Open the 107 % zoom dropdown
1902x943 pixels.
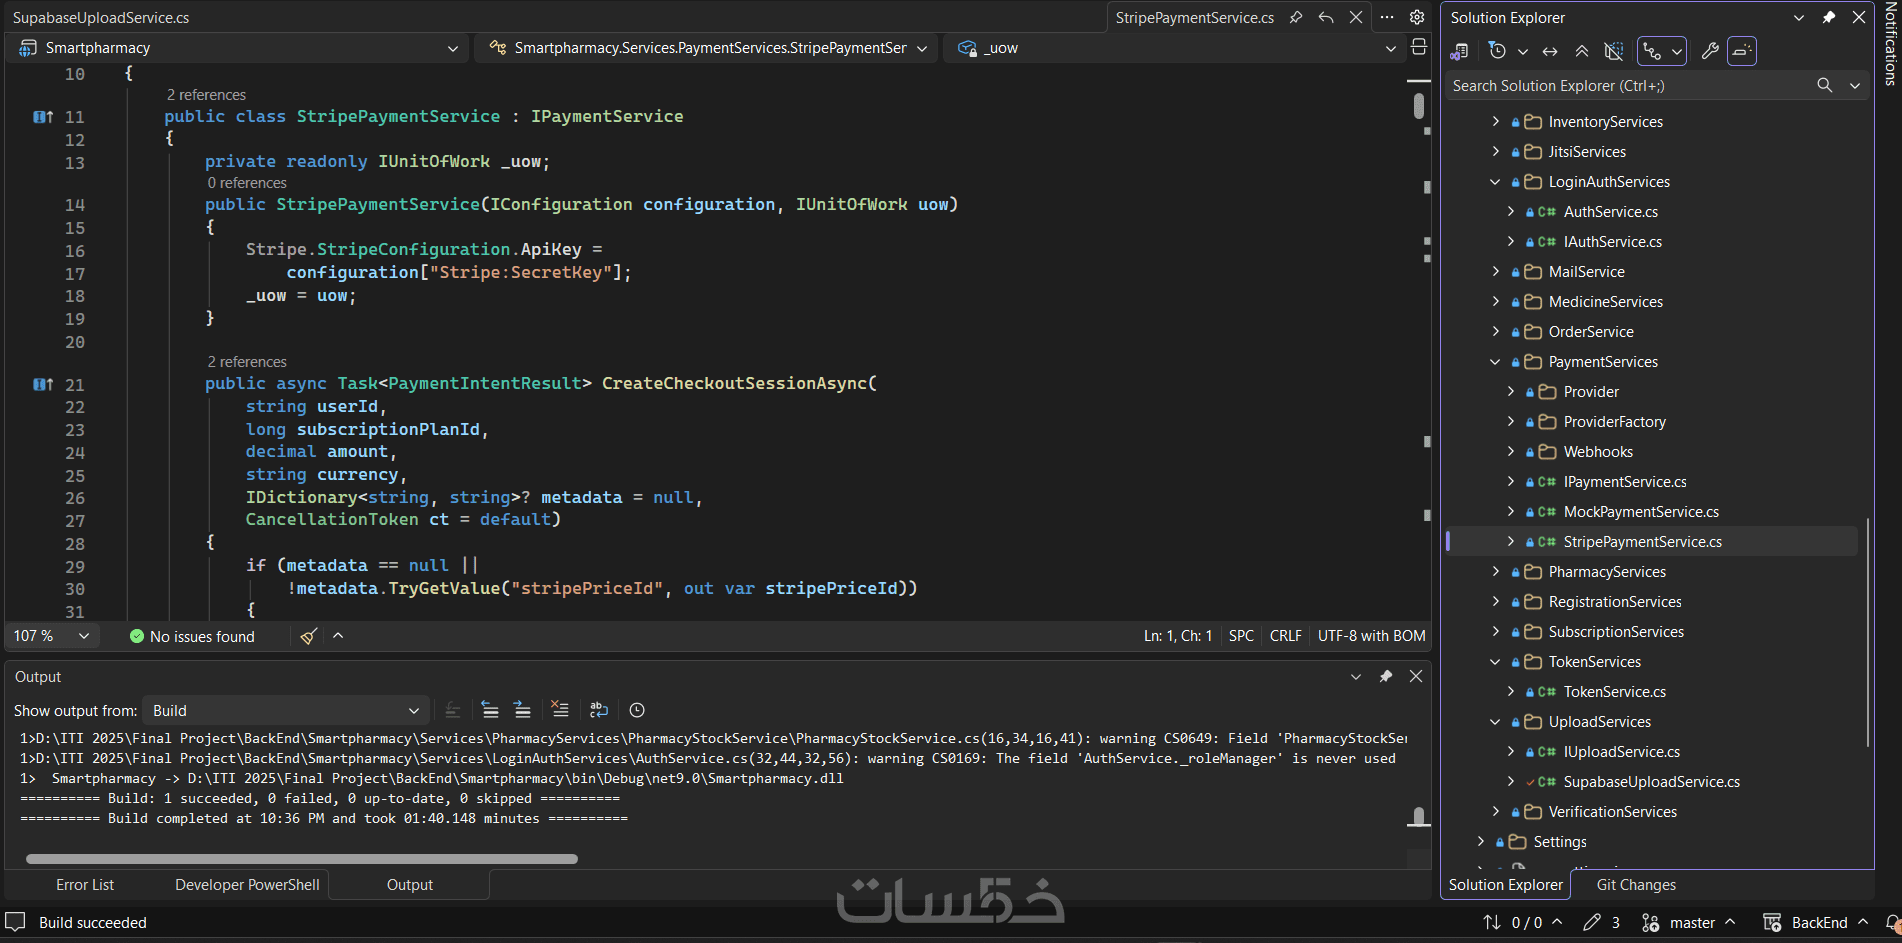[x=52, y=636]
